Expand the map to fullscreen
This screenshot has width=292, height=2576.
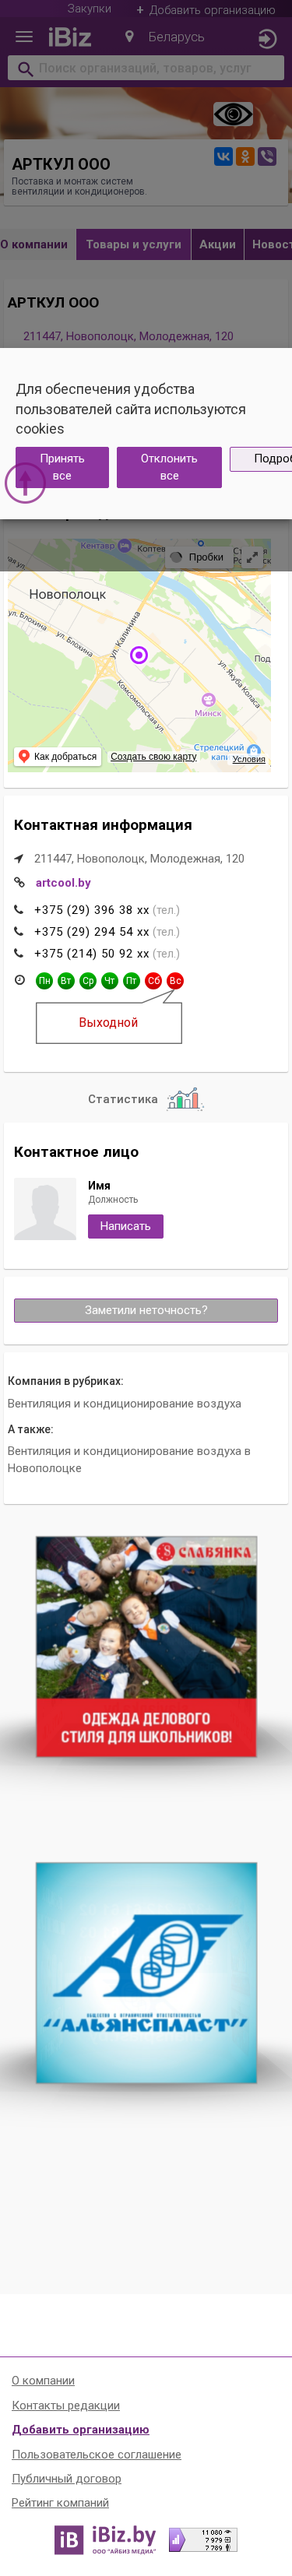[253, 557]
